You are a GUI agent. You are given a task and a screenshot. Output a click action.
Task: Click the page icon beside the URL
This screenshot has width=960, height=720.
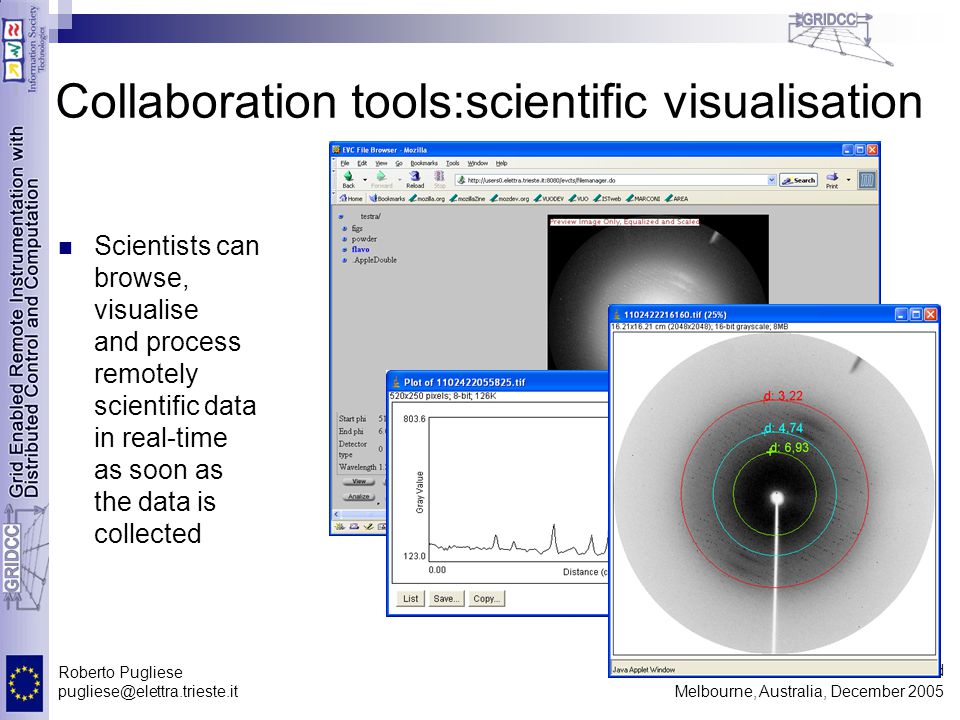(x=462, y=180)
